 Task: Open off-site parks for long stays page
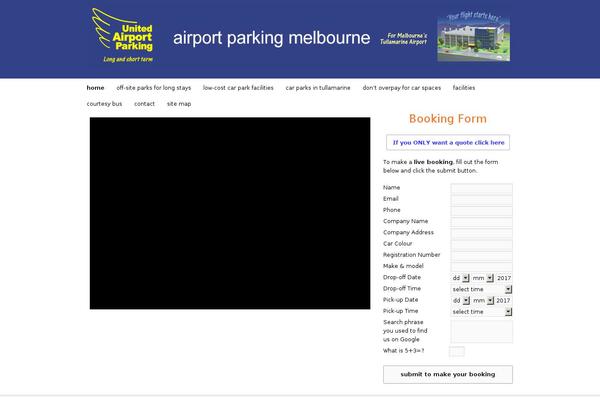tap(153, 88)
